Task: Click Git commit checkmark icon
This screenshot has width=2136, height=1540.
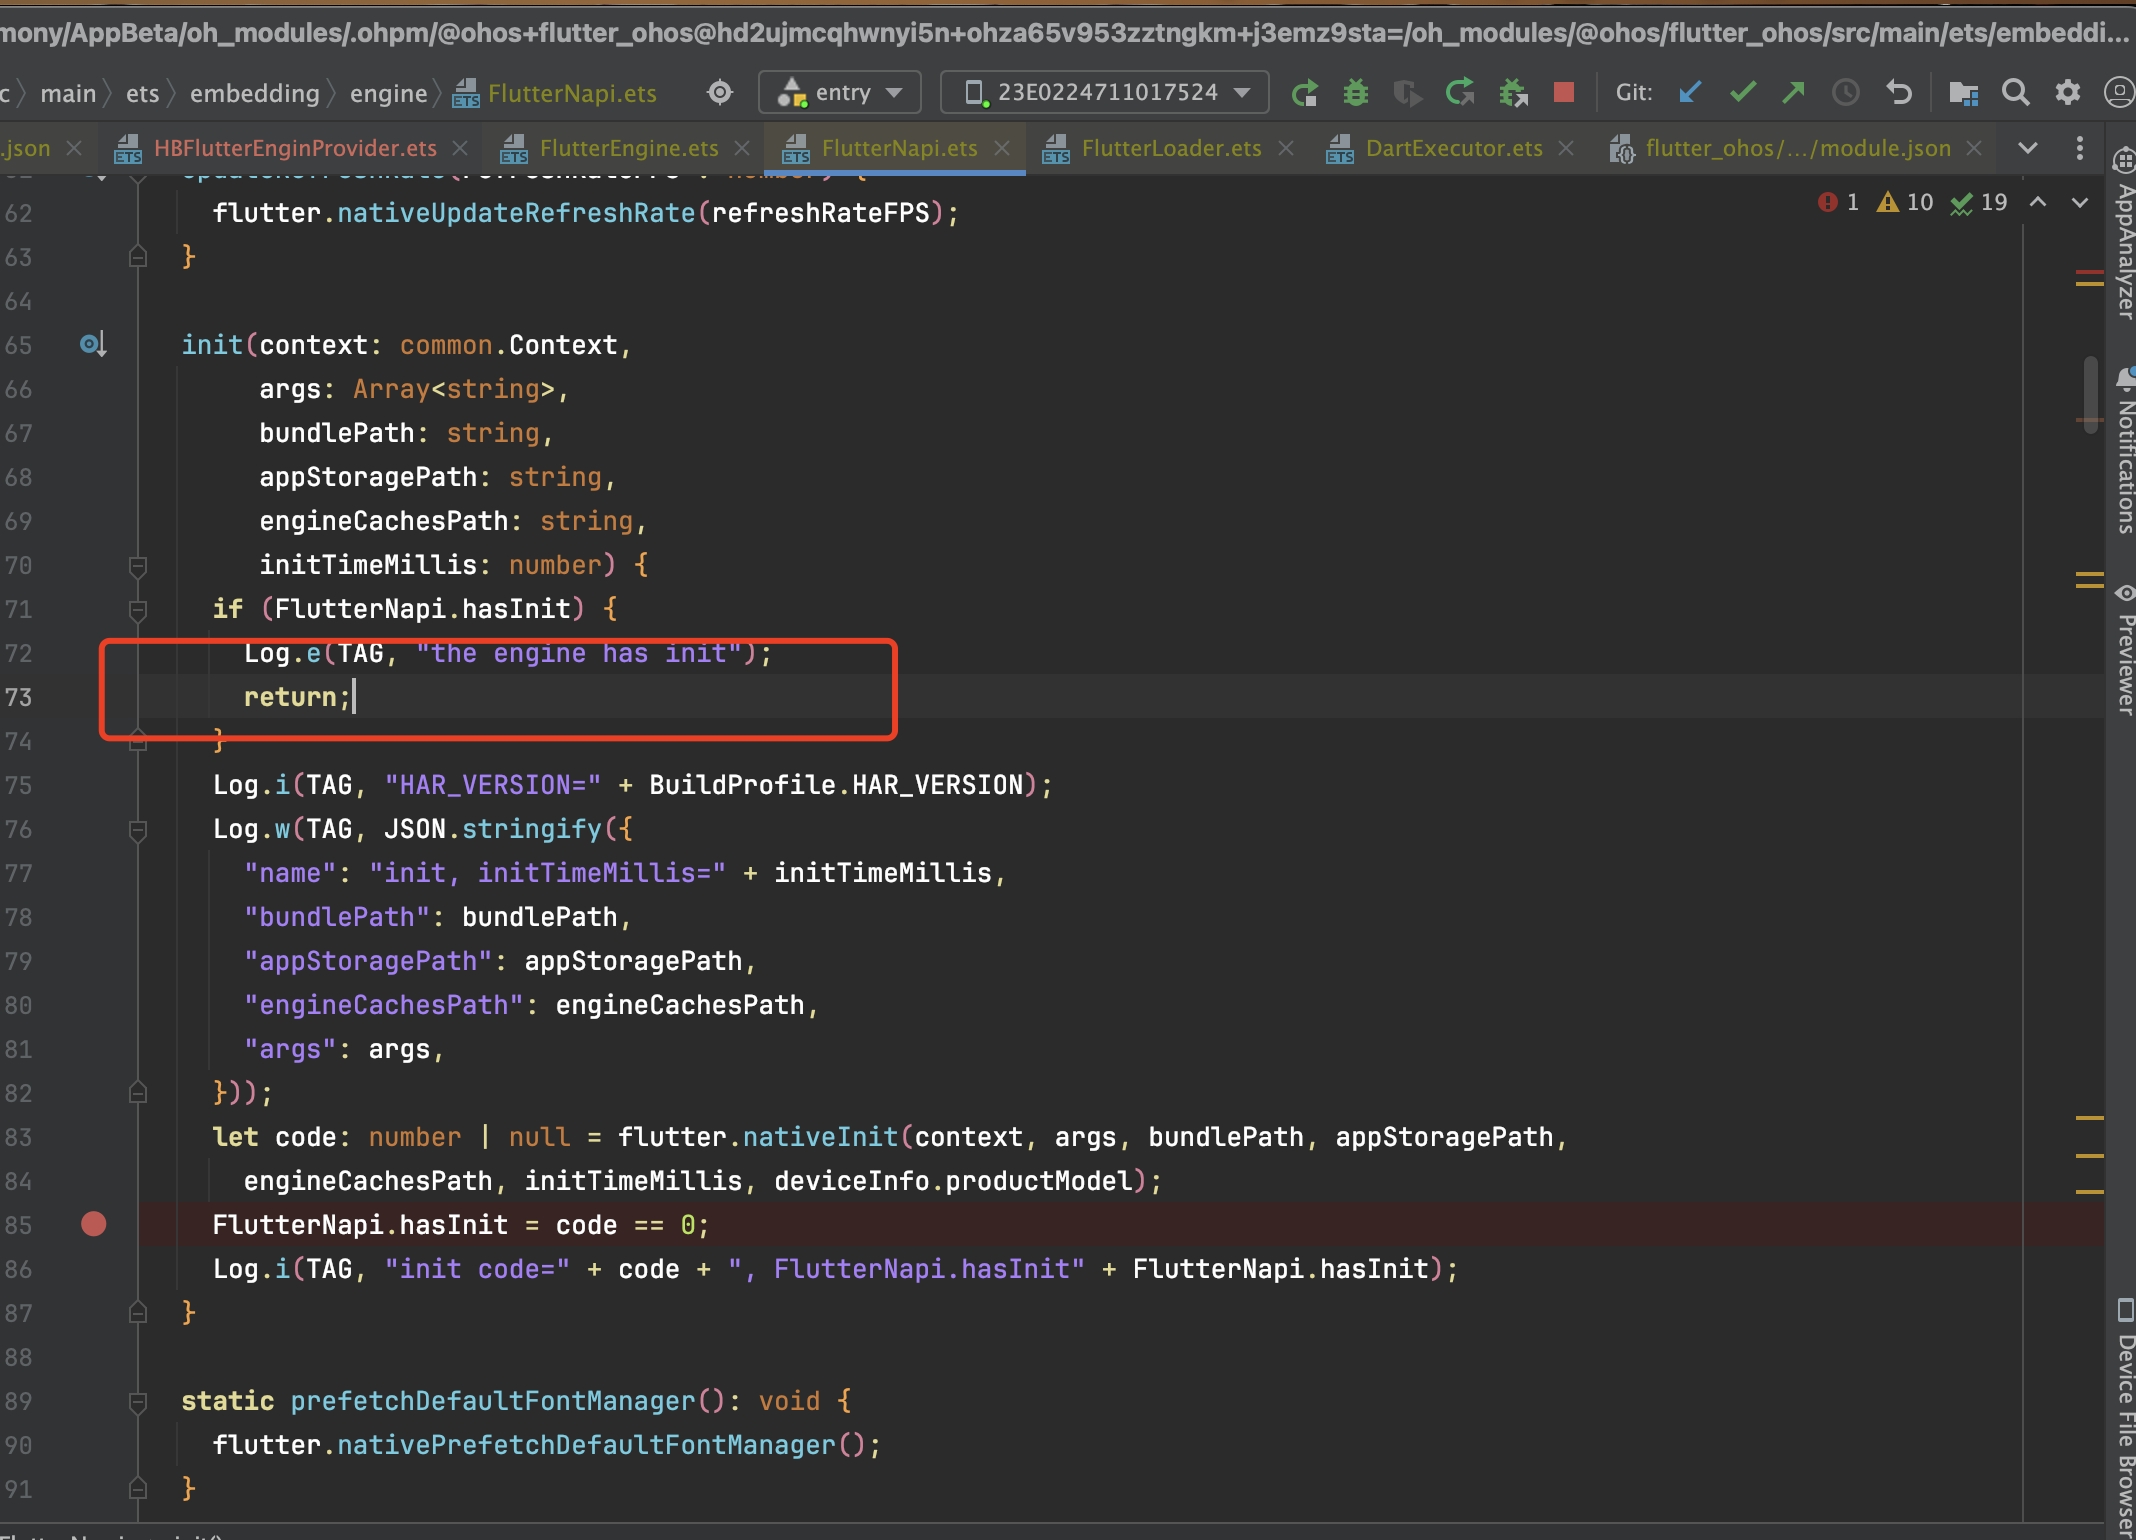Action: pos(1743,93)
